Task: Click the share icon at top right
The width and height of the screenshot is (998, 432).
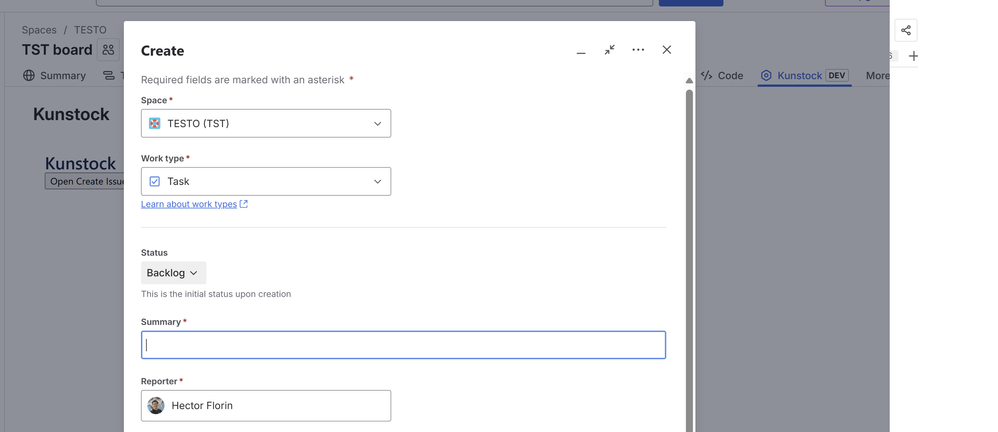Action: tap(905, 30)
